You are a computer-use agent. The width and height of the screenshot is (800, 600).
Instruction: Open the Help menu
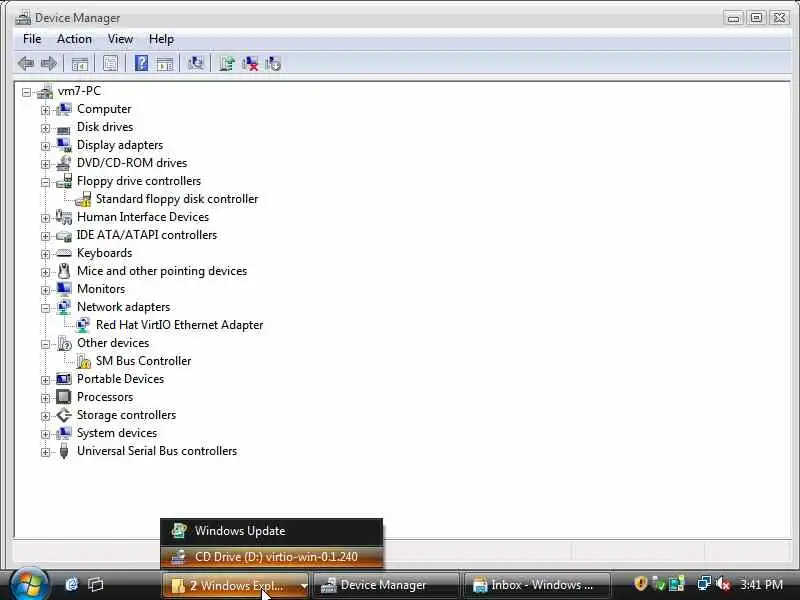click(x=161, y=39)
